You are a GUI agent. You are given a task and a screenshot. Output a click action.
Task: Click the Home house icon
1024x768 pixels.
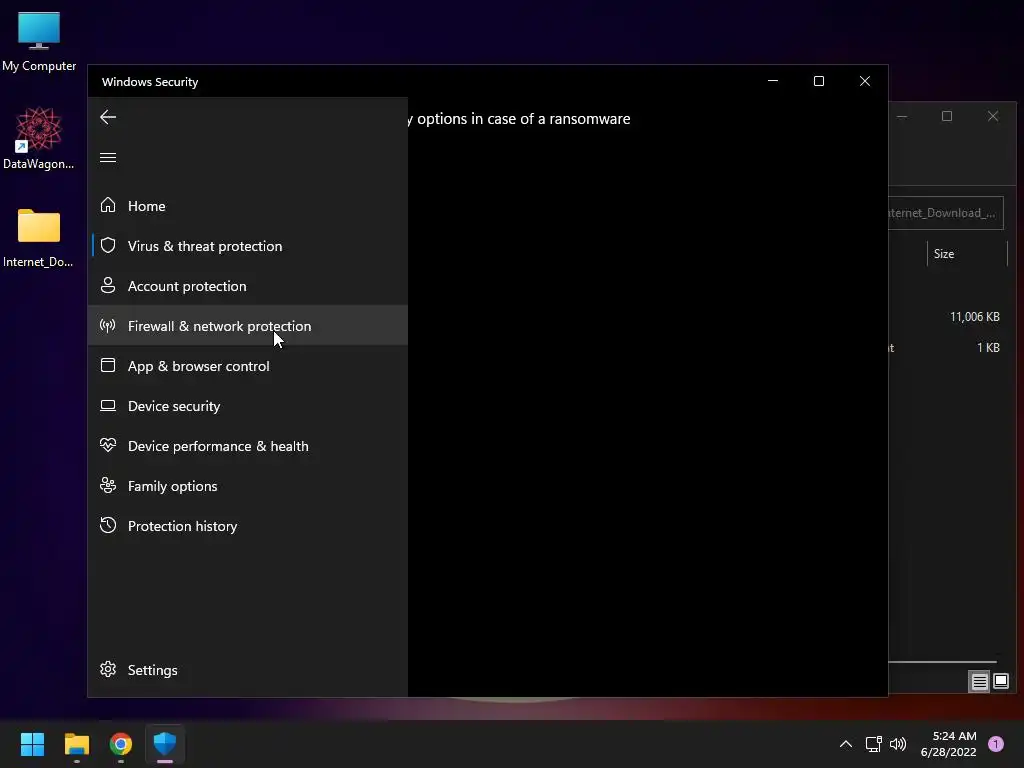[x=108, y=206]
